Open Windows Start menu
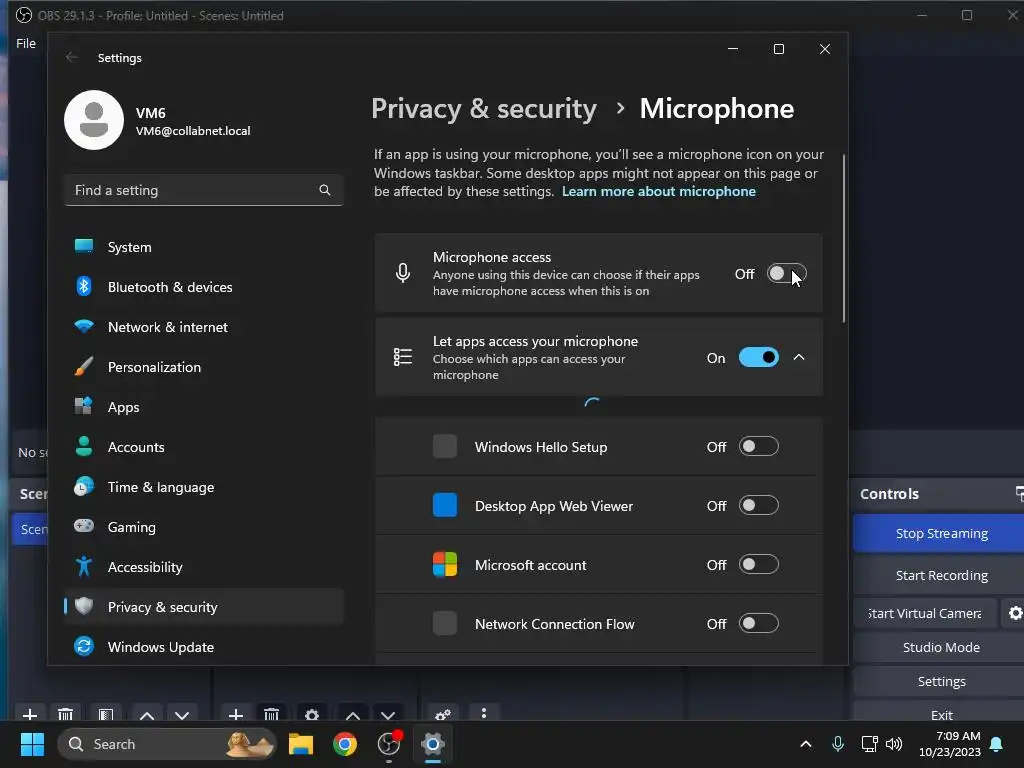This screenshot has height=768, width=1024. click(32, 744)
